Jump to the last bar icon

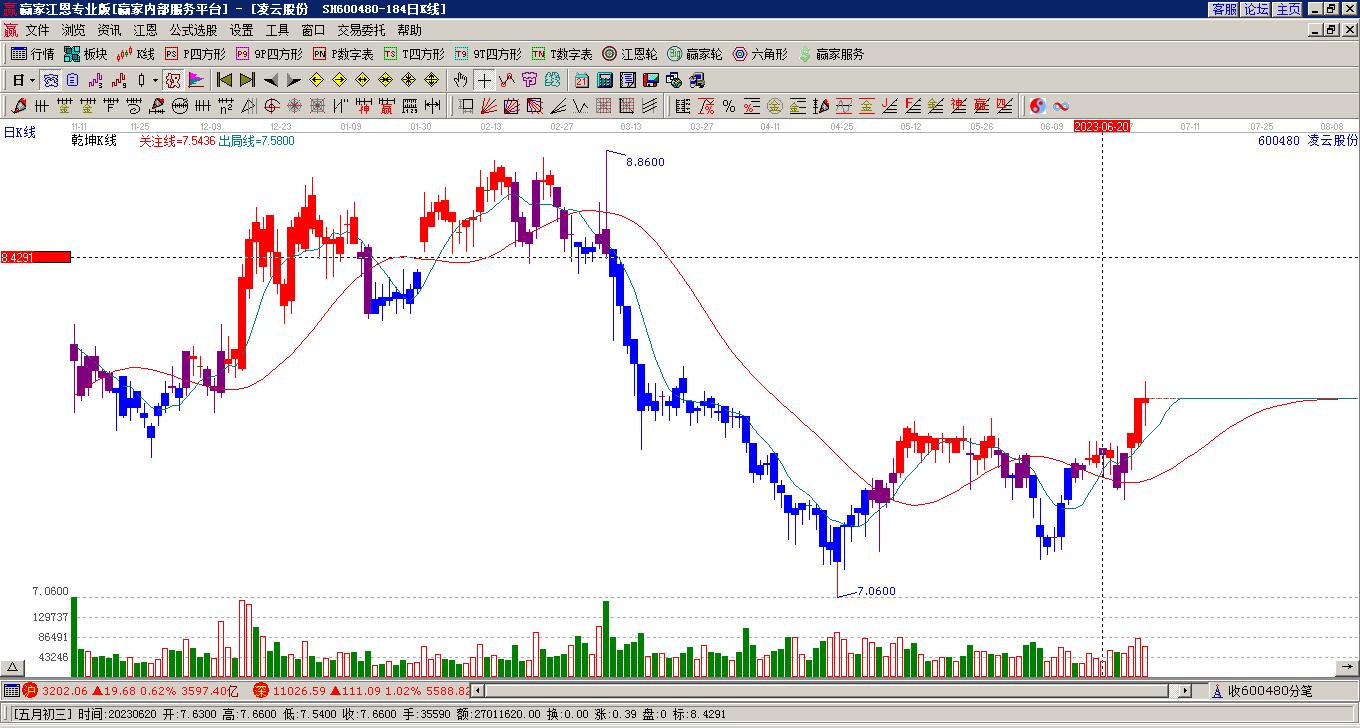(x=247, y=80)
